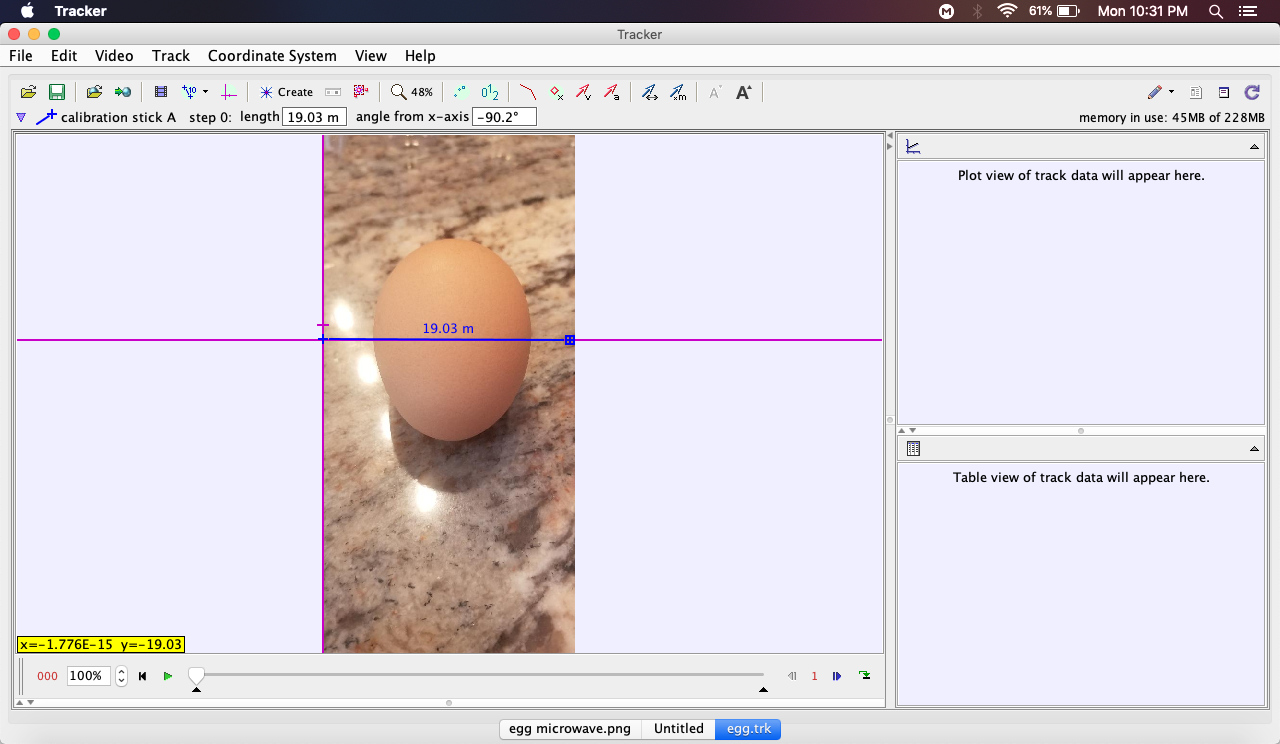Save the project with the floppy disk icon

[57, 92]
